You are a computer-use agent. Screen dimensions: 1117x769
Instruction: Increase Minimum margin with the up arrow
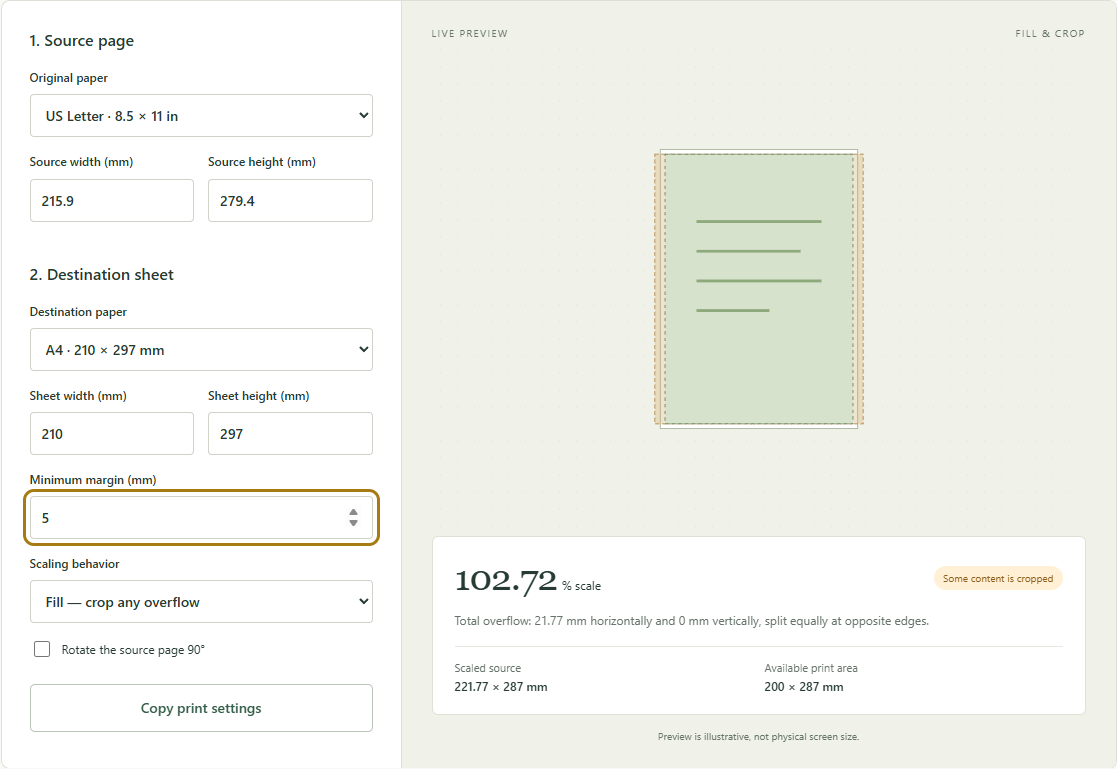click(x=353, y=512)
